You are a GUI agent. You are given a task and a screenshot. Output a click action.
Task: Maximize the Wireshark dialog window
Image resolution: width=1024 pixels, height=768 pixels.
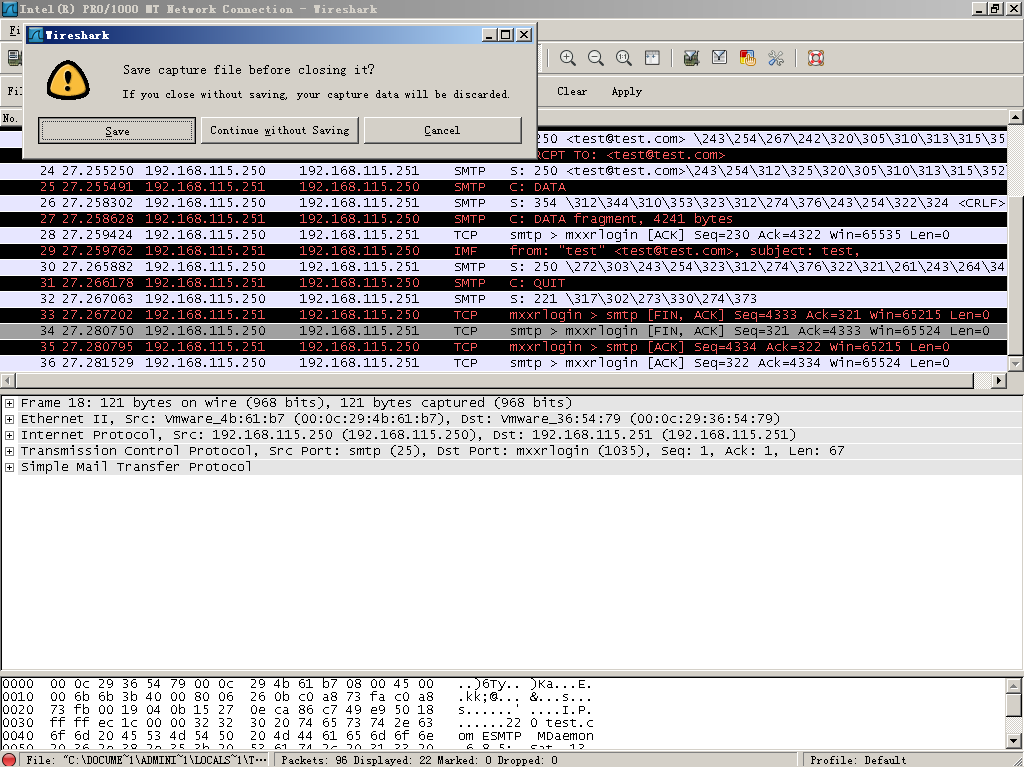click(x=506, y=35)
